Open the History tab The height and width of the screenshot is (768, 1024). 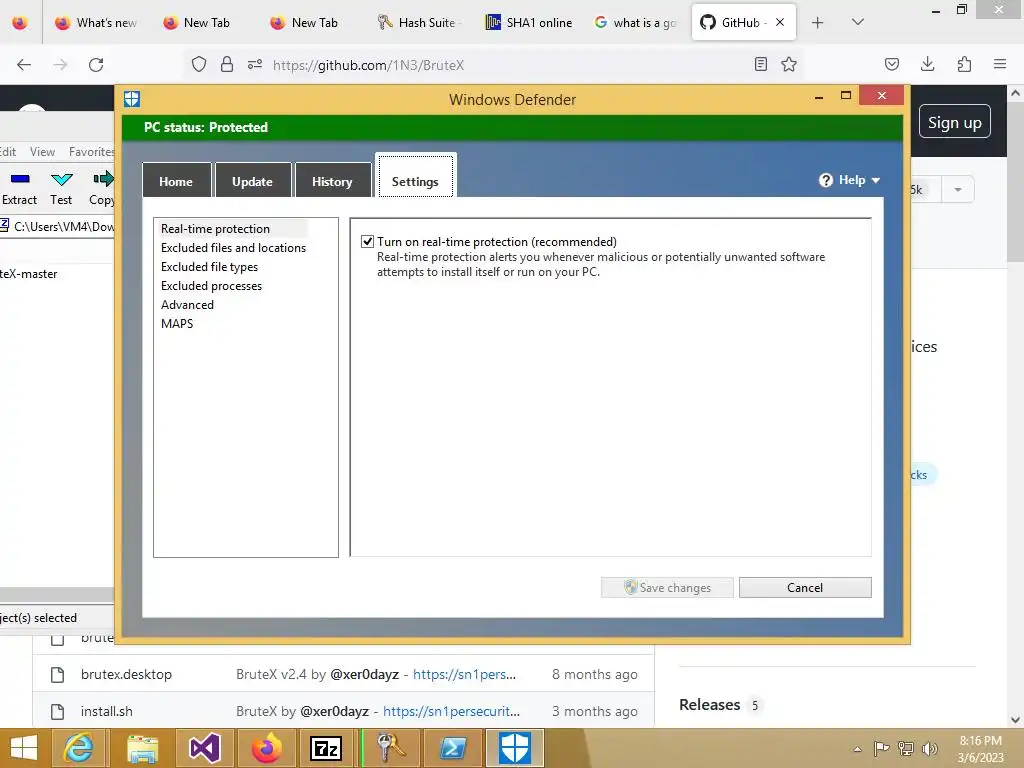point(332,181)
